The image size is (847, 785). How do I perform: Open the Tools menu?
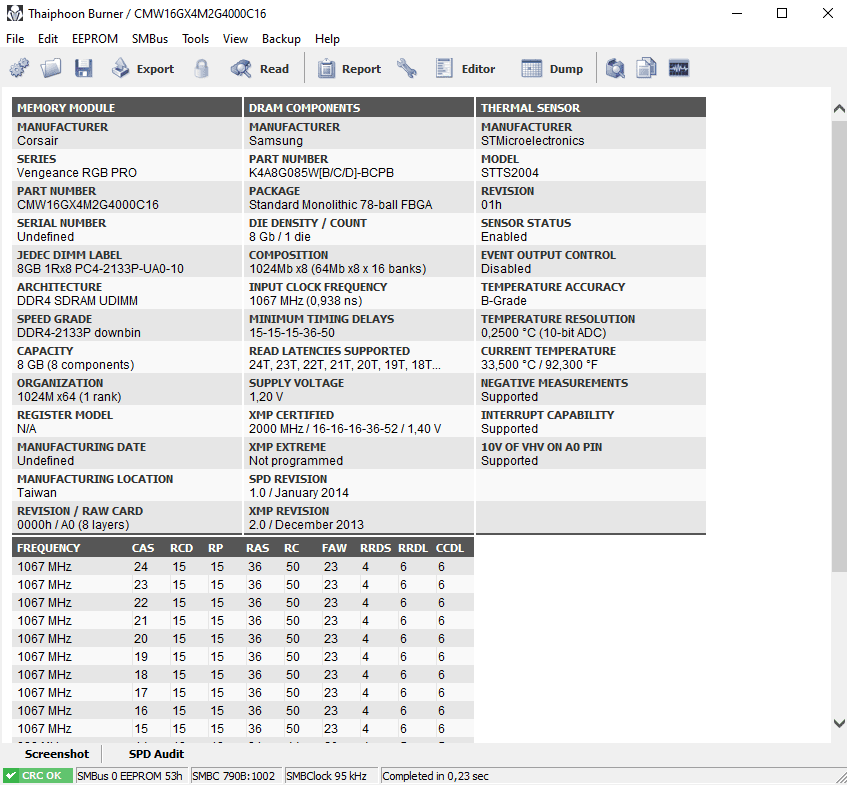195,39
